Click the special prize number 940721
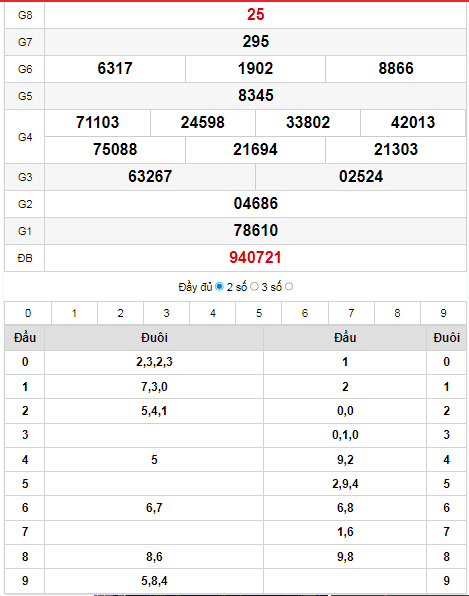Image resolution: width=469 pixels, height=596 pixels. coord(255,258)
